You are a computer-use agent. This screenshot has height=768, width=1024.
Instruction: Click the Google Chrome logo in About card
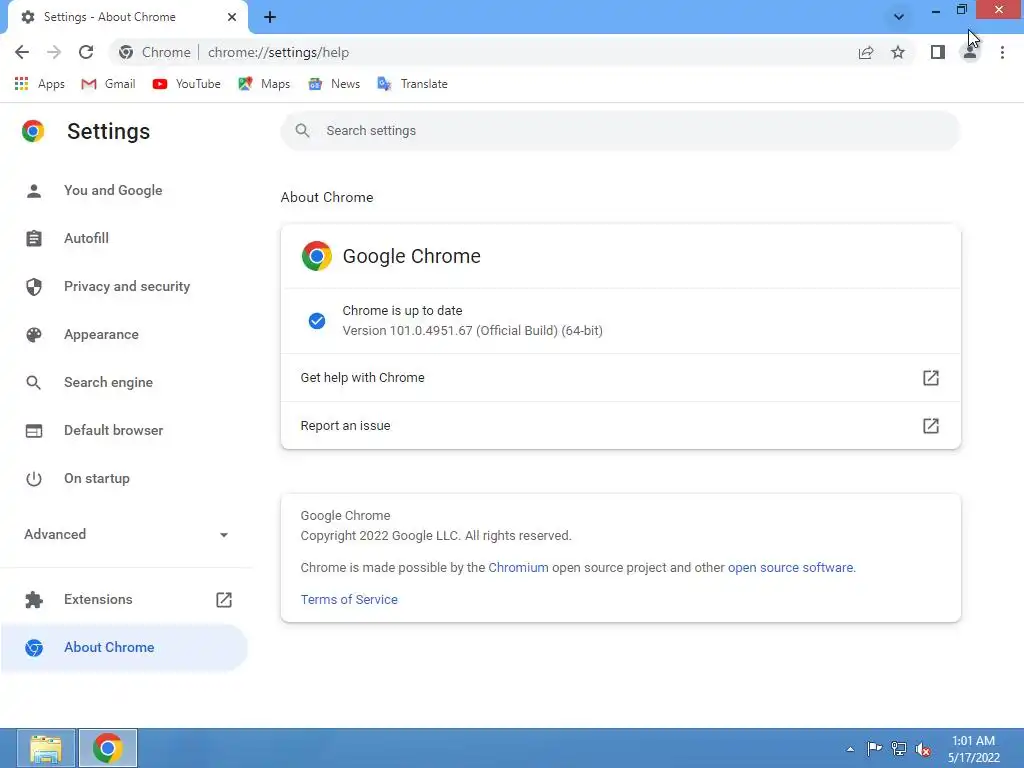point(317,256)
